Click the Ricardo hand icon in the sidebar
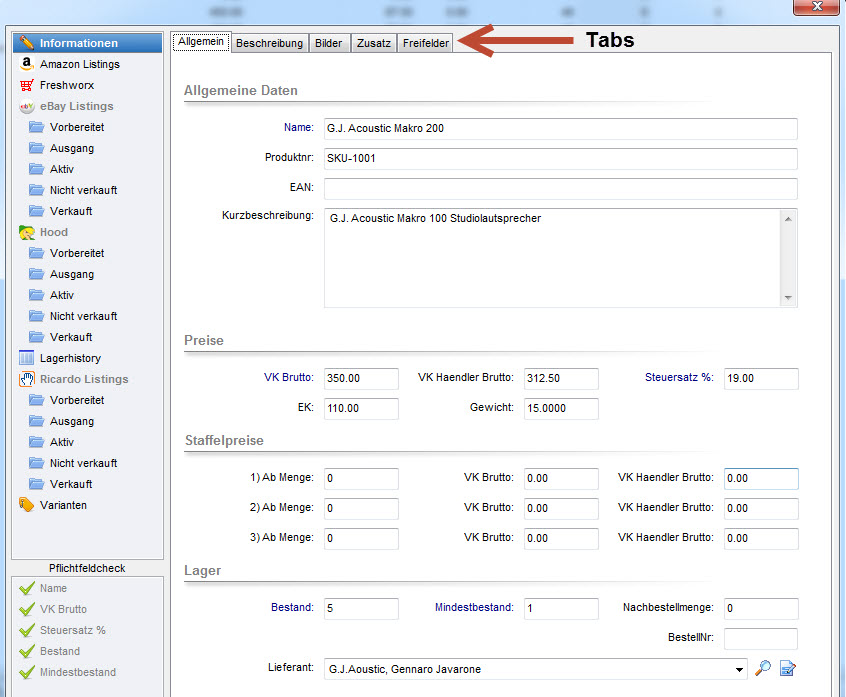 (x=26, y=379)
